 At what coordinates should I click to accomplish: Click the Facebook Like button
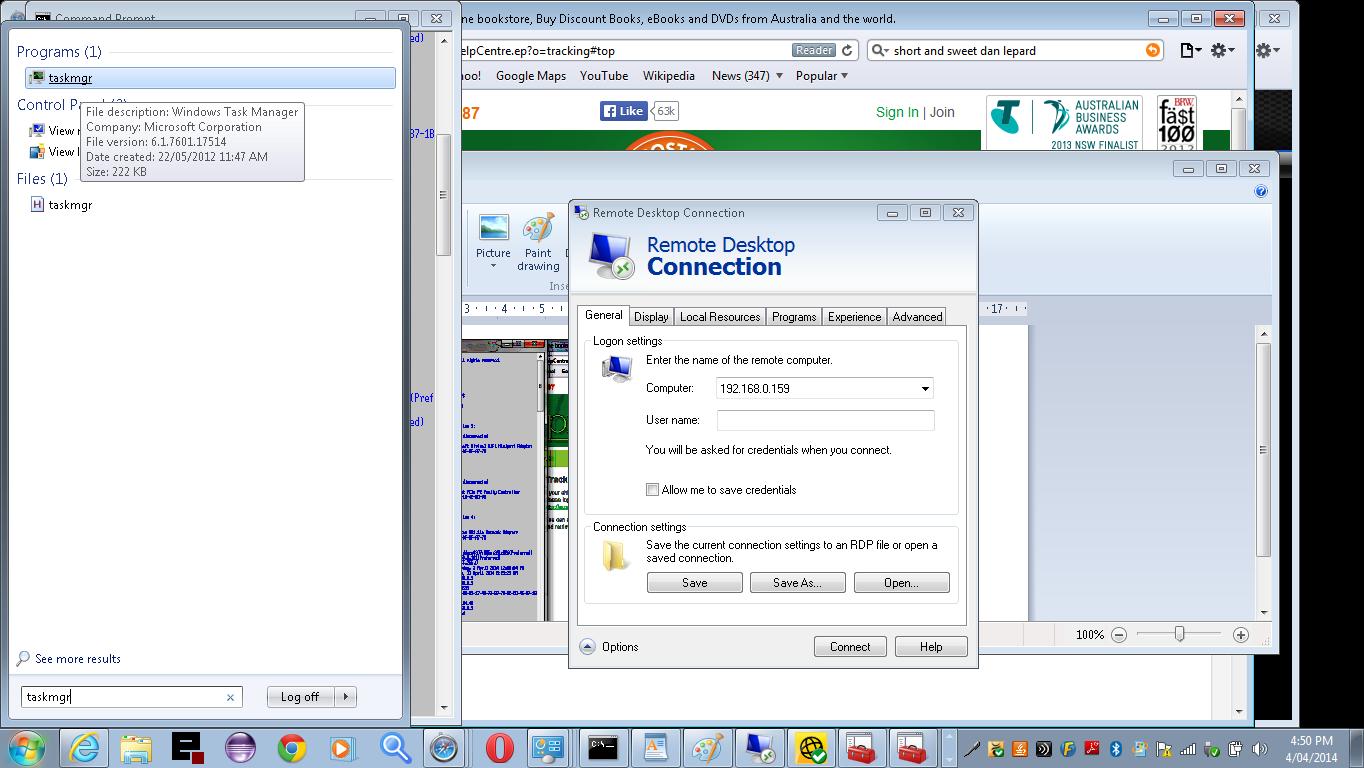623,111
